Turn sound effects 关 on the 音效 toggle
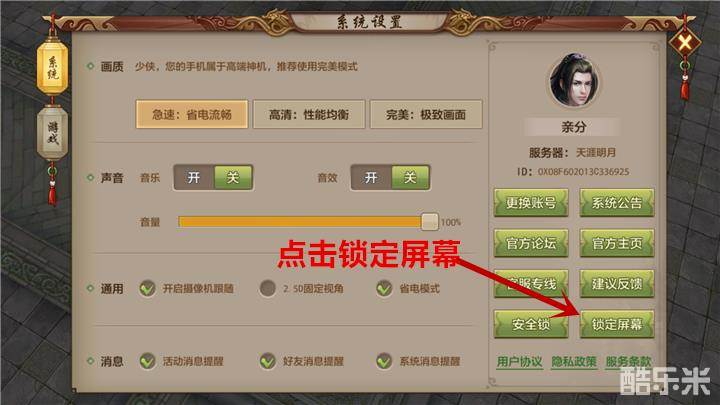 pos(410,177)
